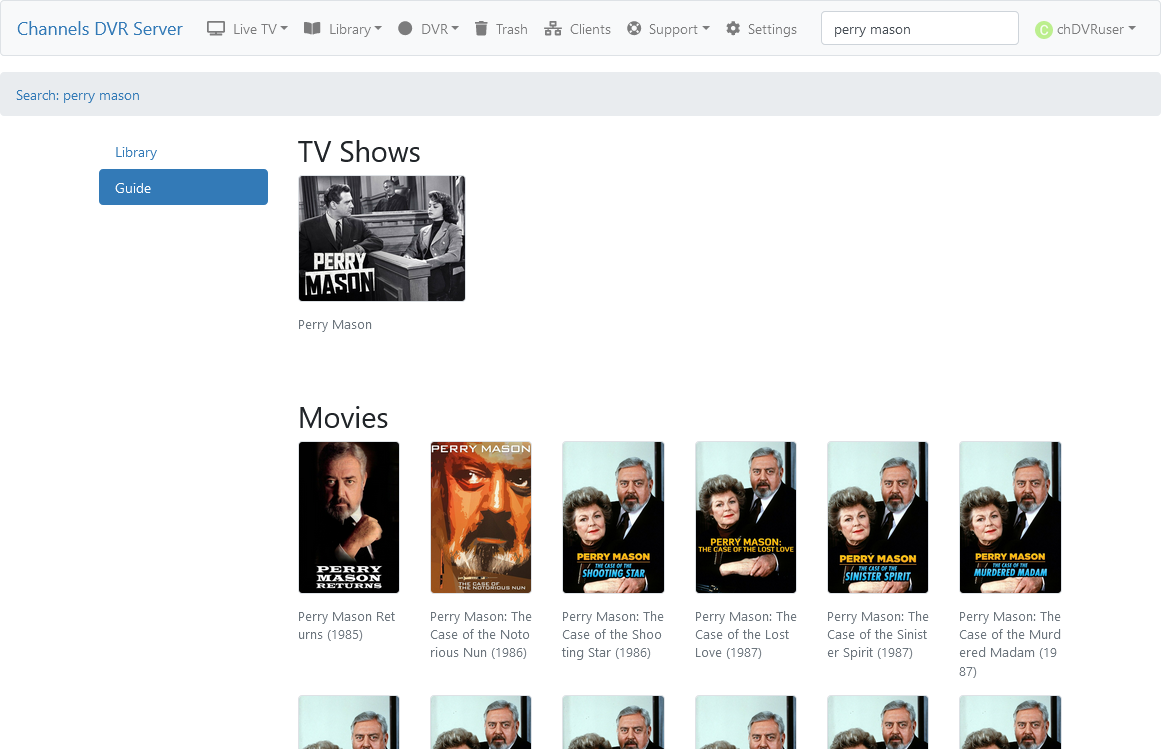Select the Guide sidebar tab
1161x749 pixels.
(x=183, y=187)
